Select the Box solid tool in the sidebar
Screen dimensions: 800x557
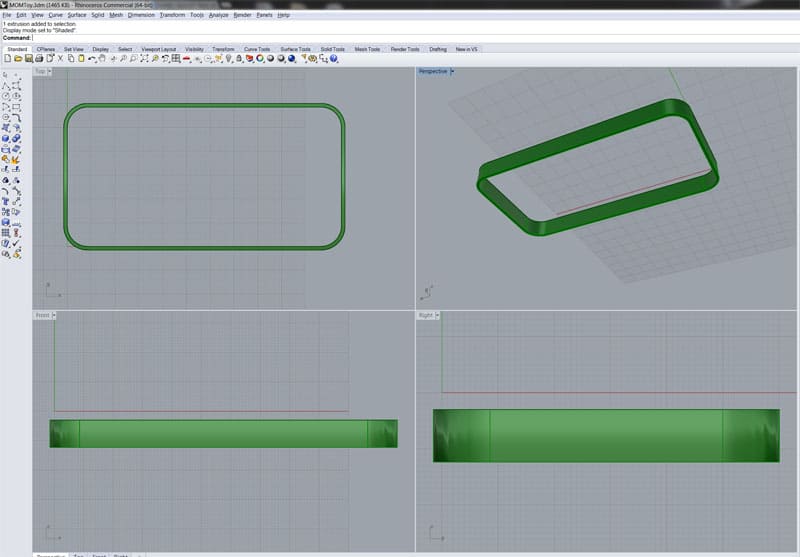tap(6, 138)
